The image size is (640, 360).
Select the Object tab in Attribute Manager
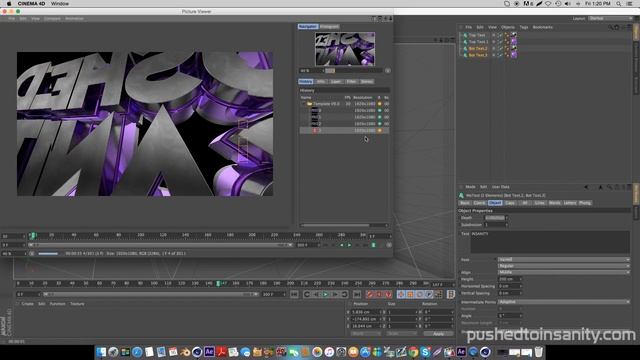[x=495, y=203]
